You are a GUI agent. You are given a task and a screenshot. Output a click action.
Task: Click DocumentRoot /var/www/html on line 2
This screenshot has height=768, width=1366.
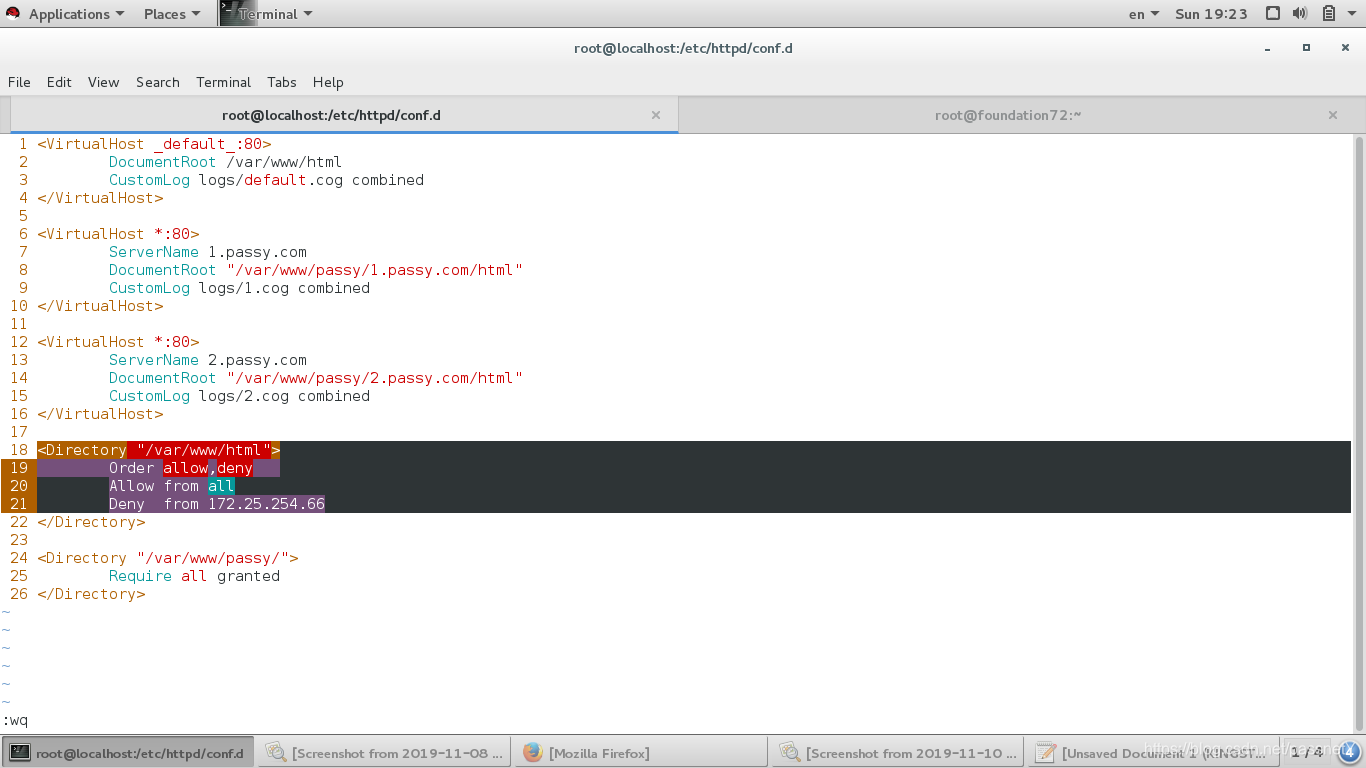[x=225, y=162]
